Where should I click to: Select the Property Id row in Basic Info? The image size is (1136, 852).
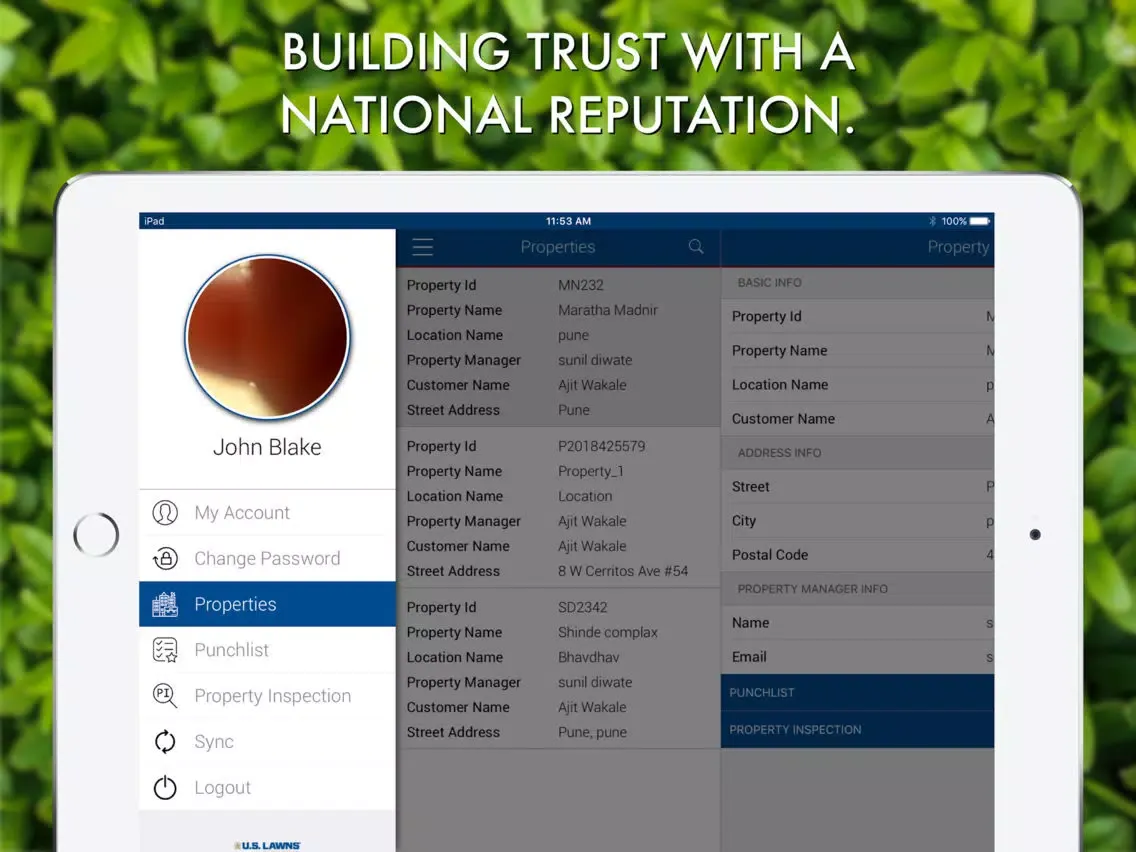857,317
